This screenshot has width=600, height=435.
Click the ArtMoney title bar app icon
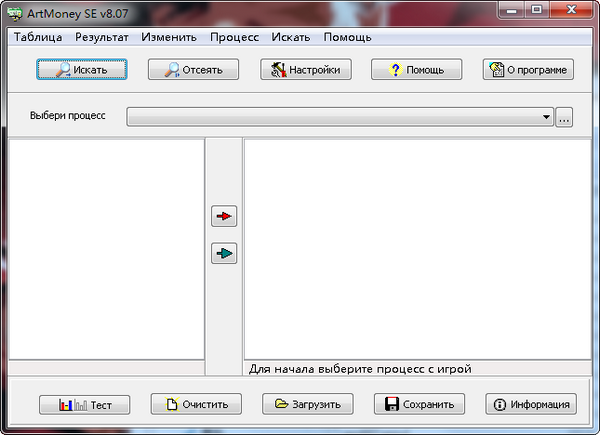[15, 14]
